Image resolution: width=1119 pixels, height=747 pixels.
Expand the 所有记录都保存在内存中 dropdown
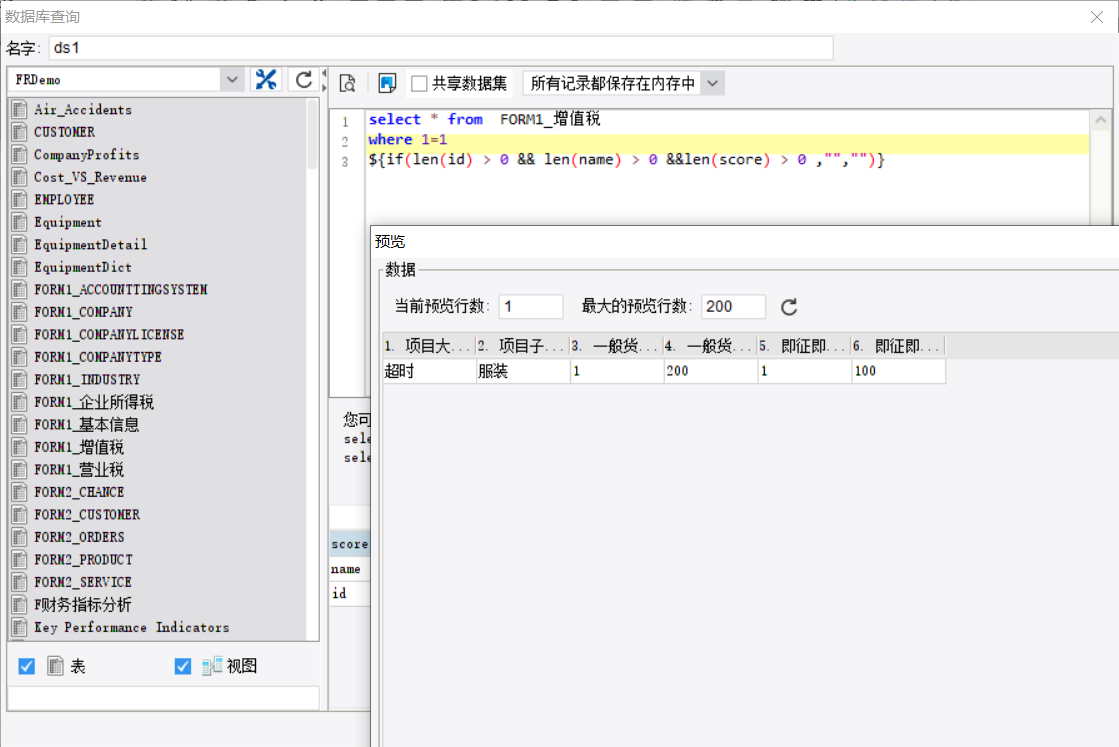click(x=712, y=84)
